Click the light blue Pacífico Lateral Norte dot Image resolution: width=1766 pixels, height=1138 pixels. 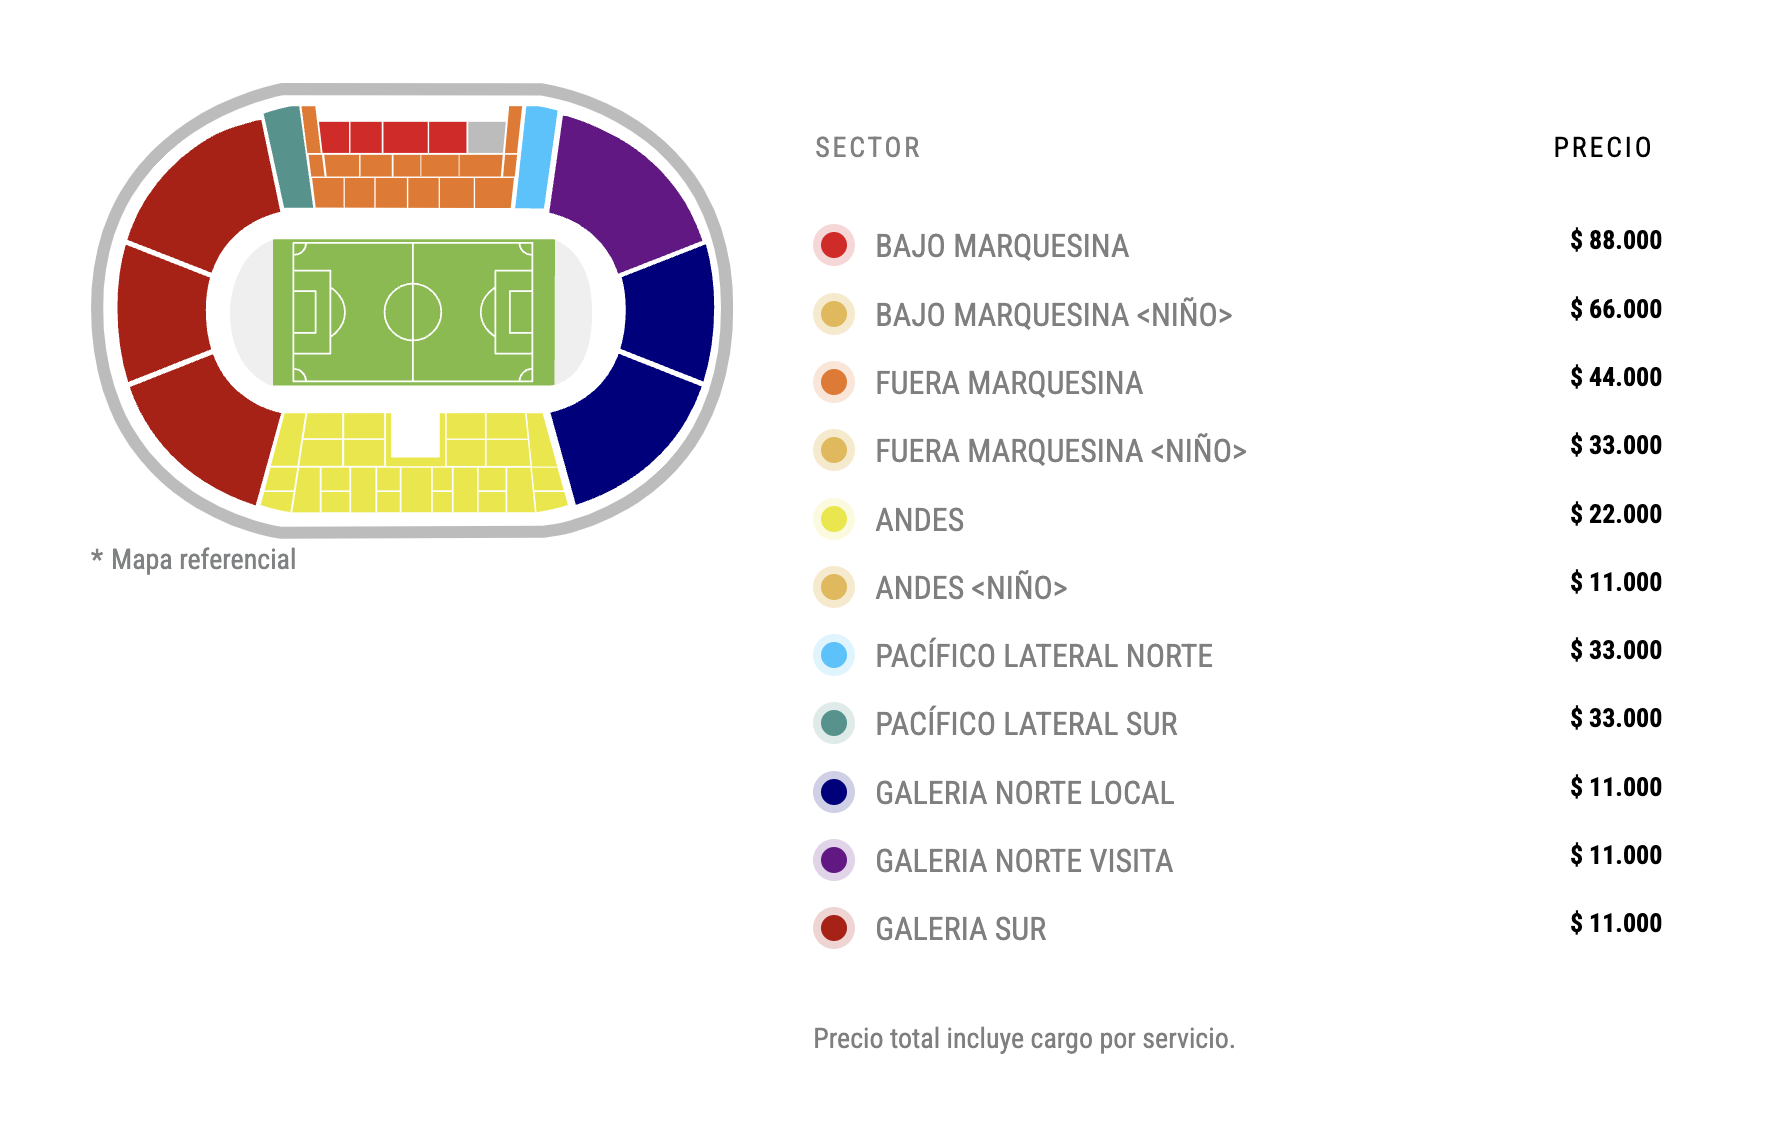(833, 655)
